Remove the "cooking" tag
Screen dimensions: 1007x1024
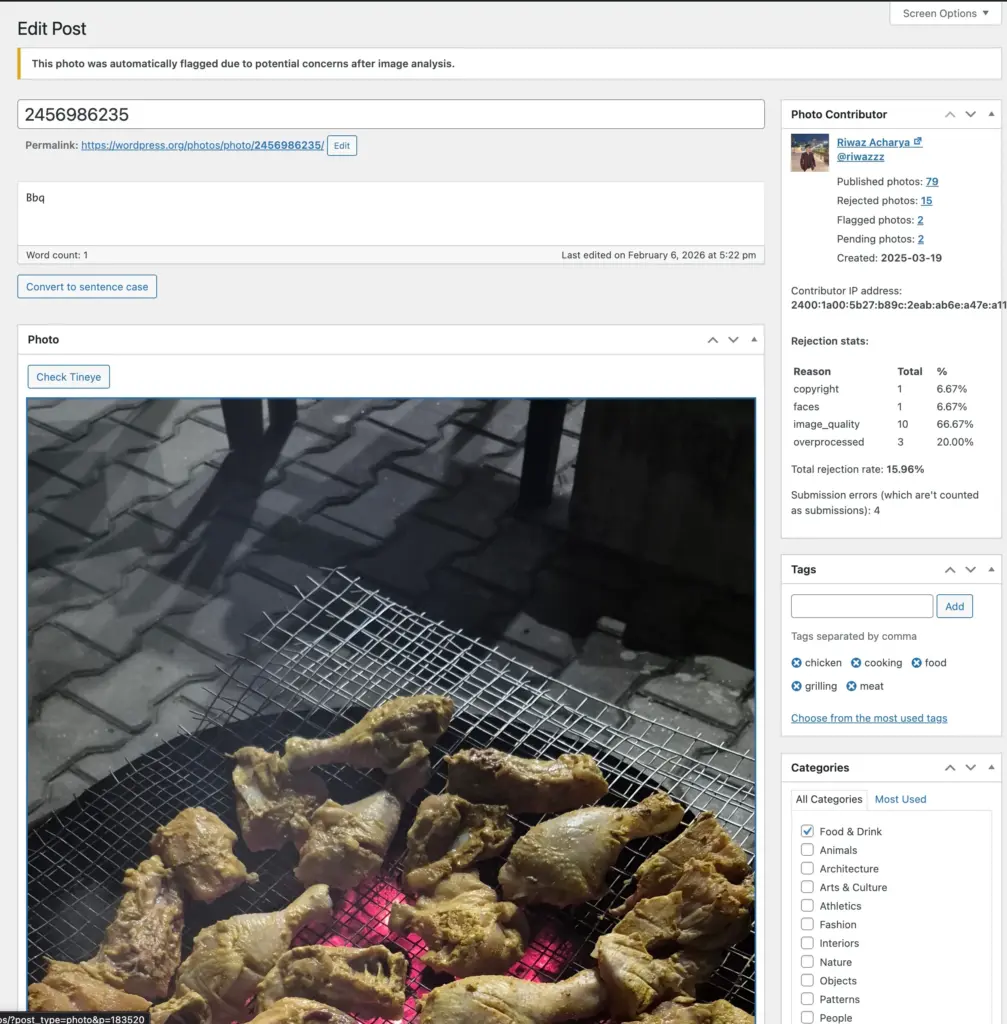point(856,662)
